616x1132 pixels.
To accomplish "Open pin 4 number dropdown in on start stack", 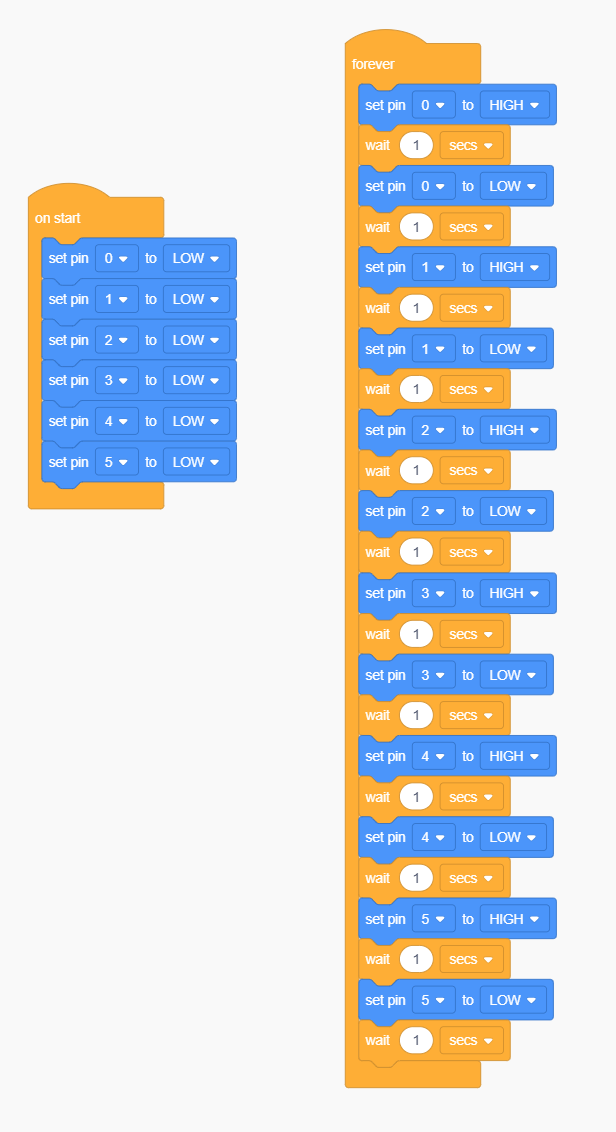I will pos(116,421).
